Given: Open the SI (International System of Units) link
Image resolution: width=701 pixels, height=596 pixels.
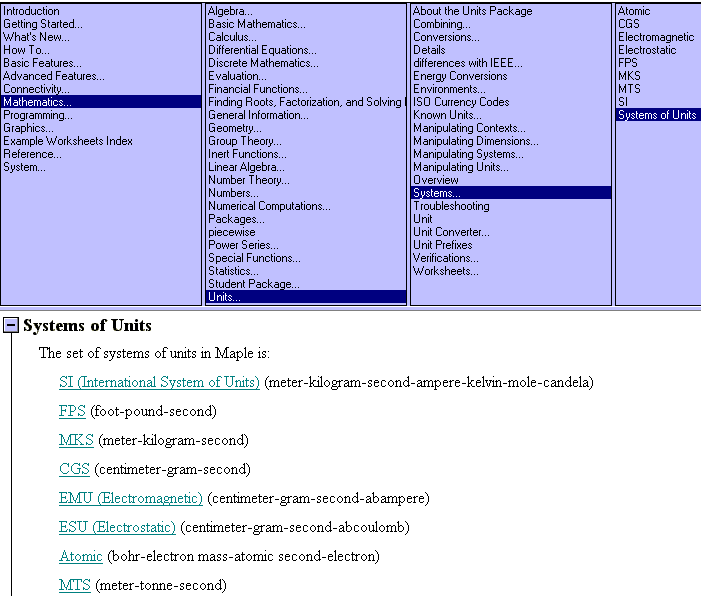Looking at the screenshot, I should [159, 382].
